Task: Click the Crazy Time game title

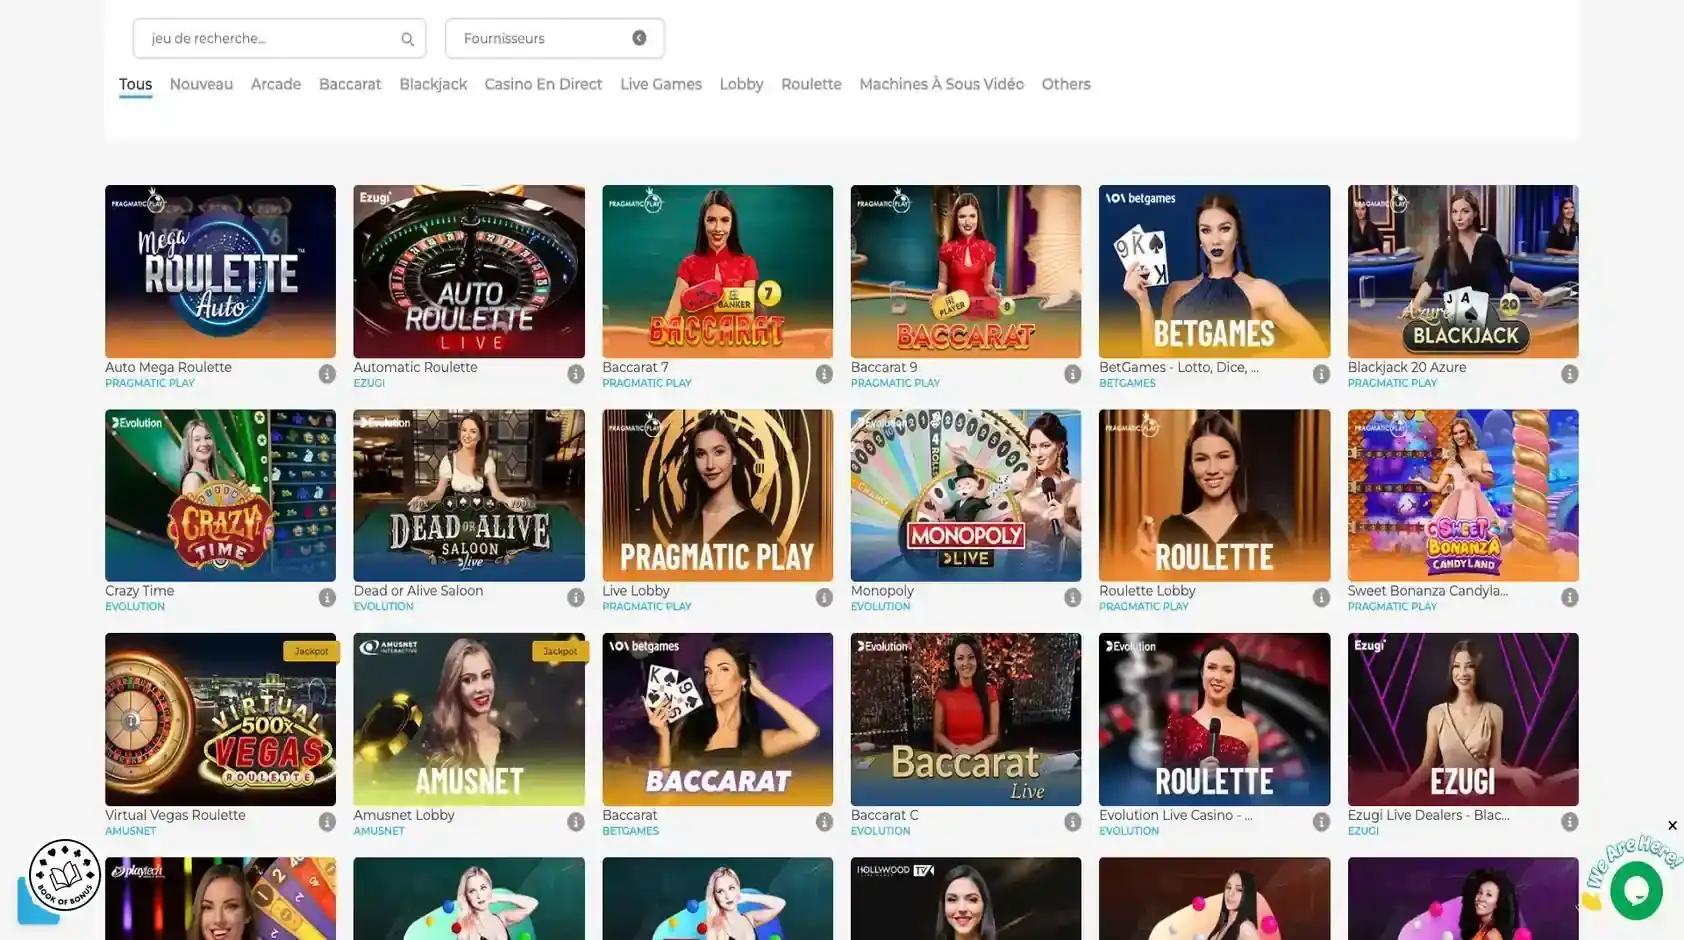Action: pyautogui.click(x=139, y=591)
